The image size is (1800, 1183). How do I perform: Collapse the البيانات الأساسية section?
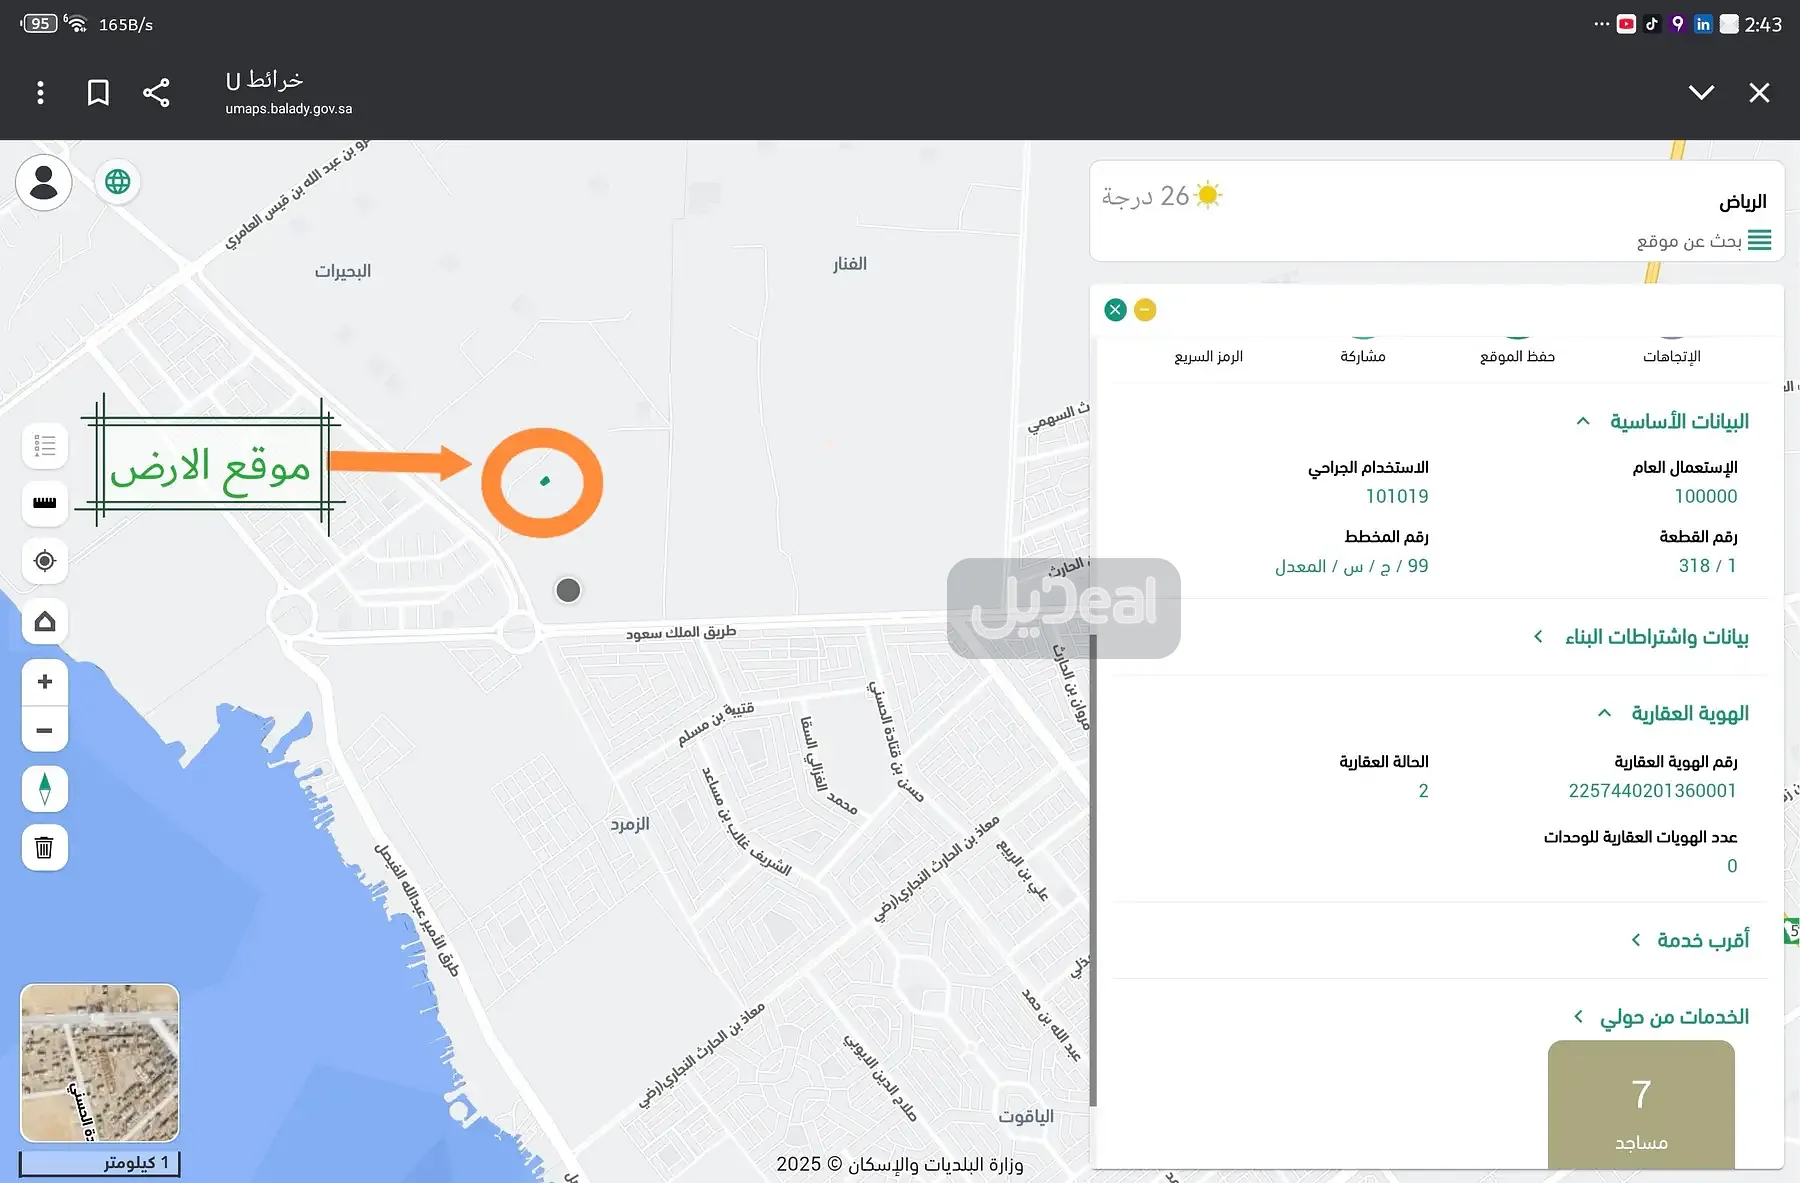click(x=1583, y=422)
